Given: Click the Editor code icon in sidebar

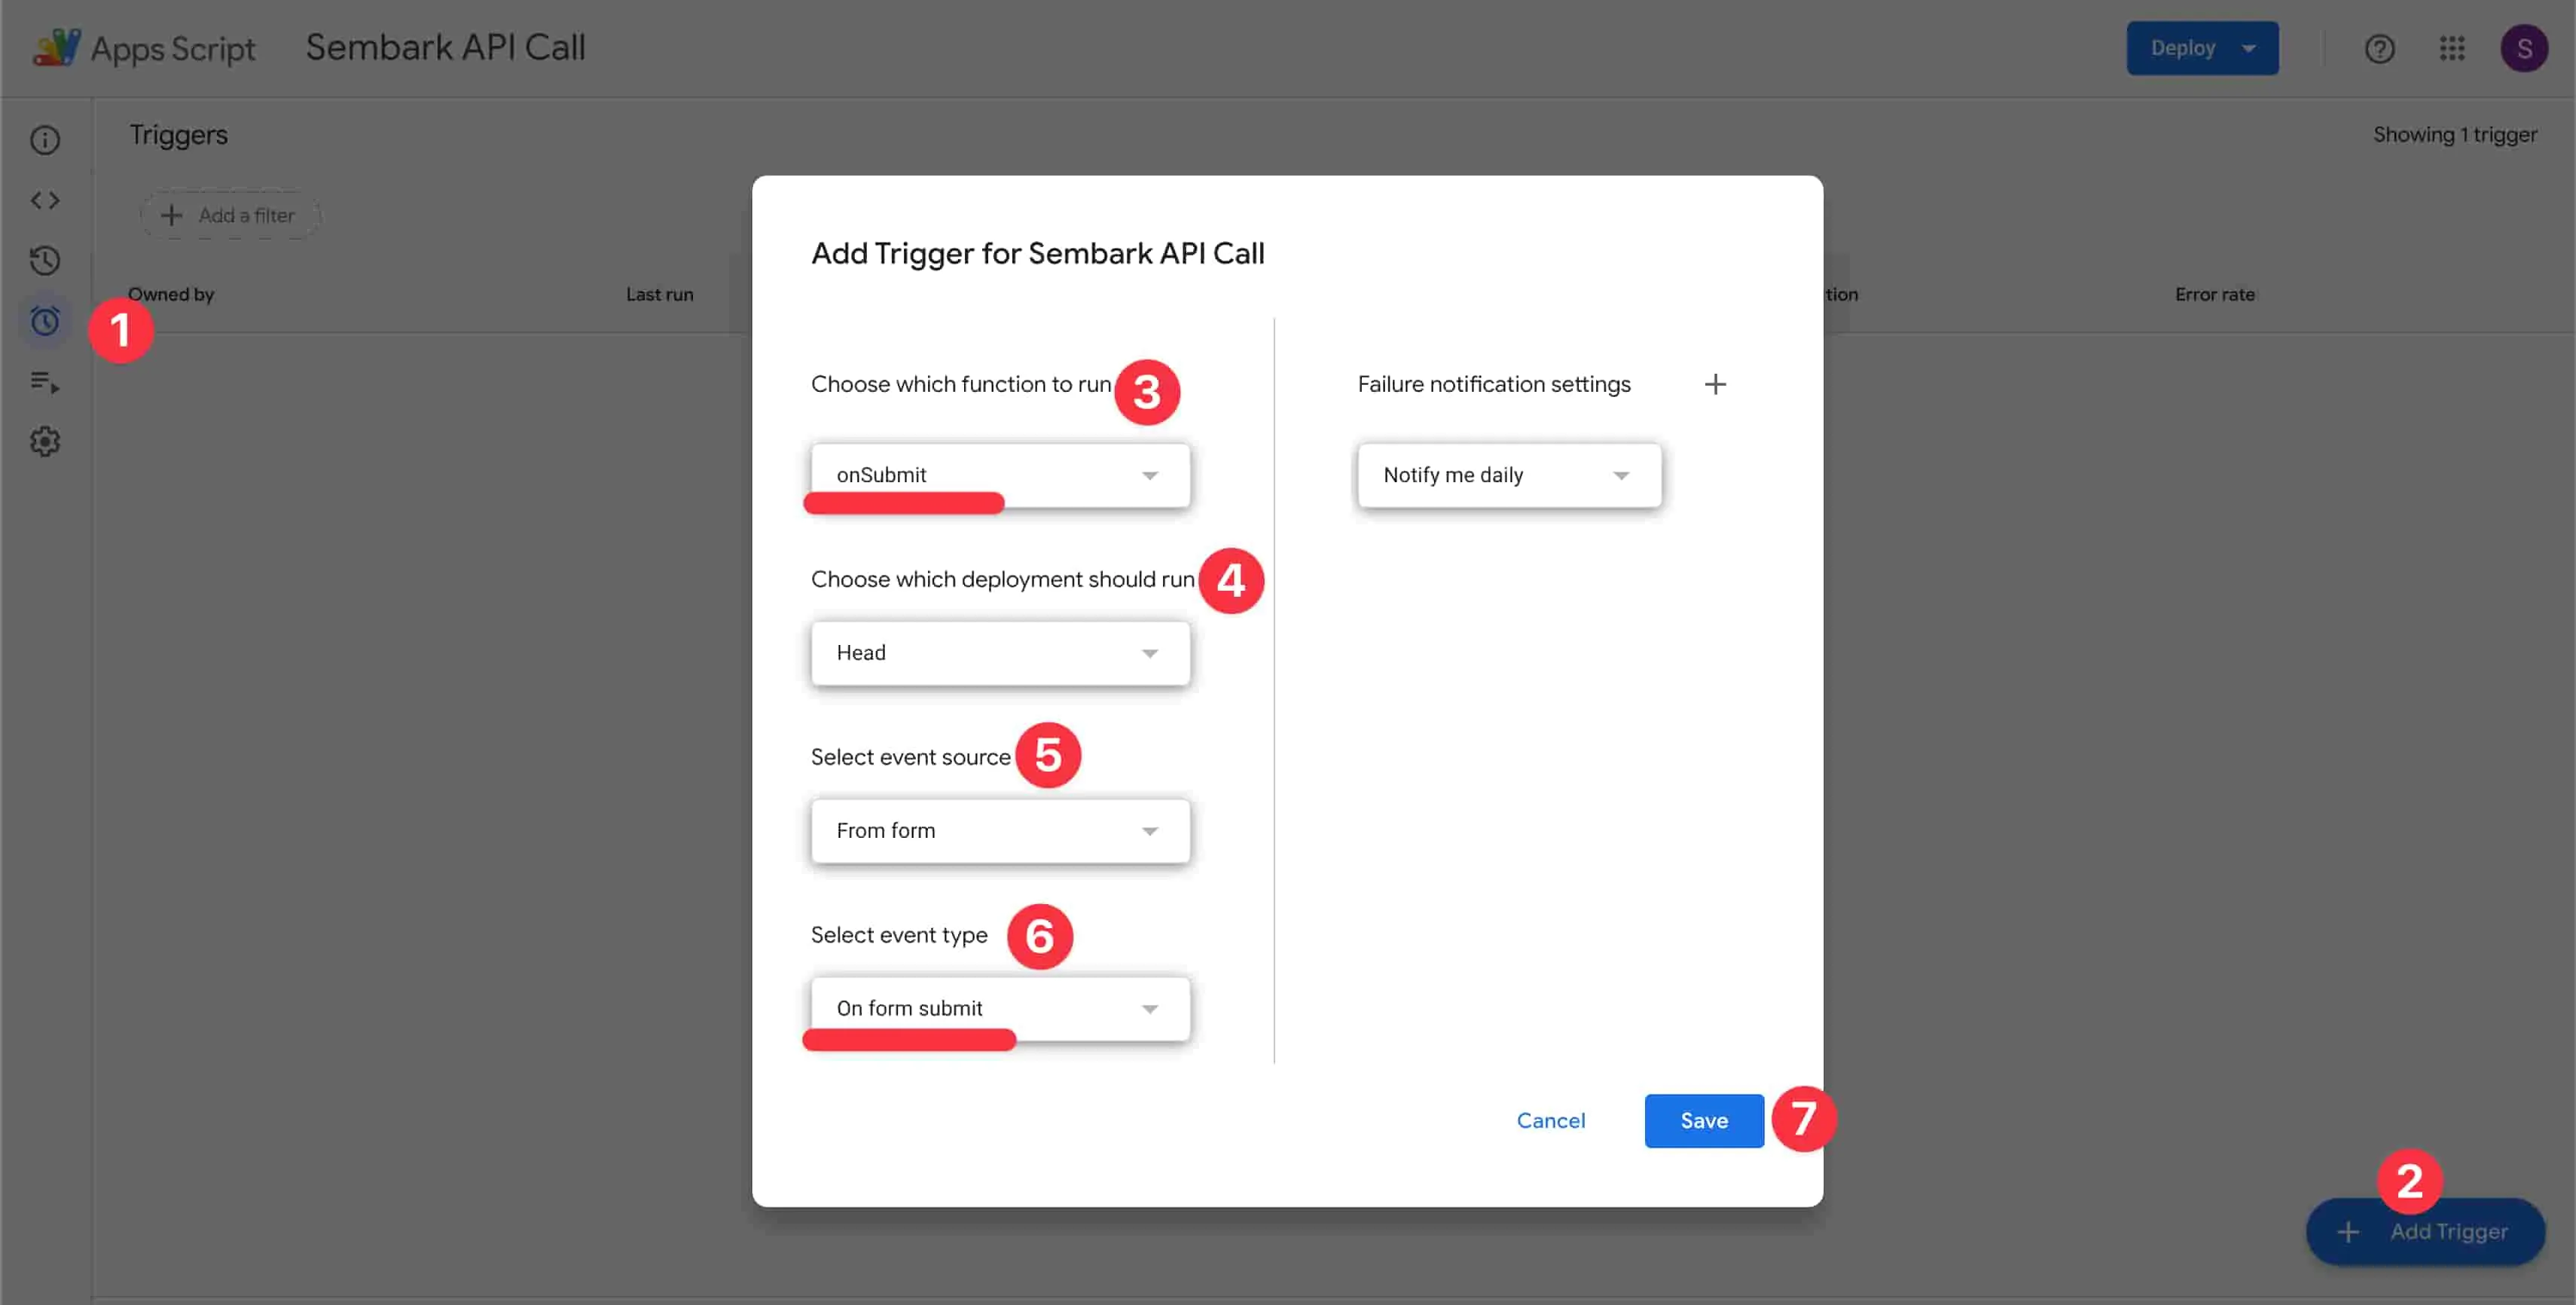Looking at the screenshot, I should (45, 200).
